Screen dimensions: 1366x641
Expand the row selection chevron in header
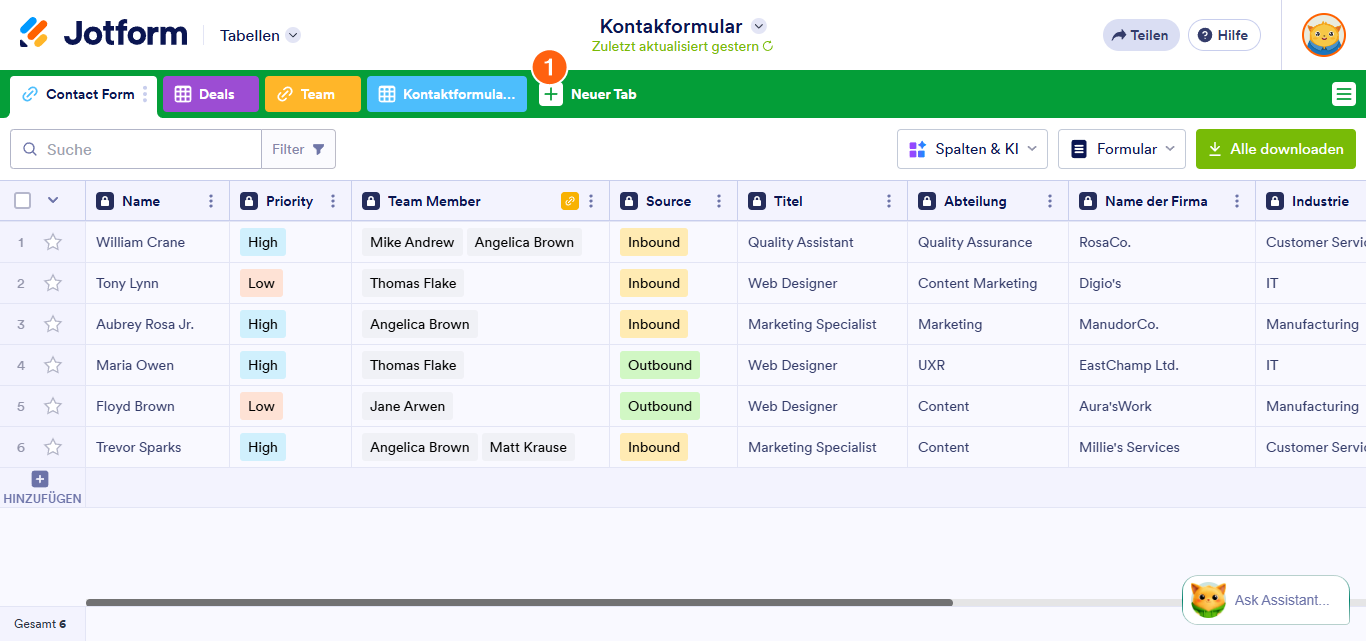point(53,200)
